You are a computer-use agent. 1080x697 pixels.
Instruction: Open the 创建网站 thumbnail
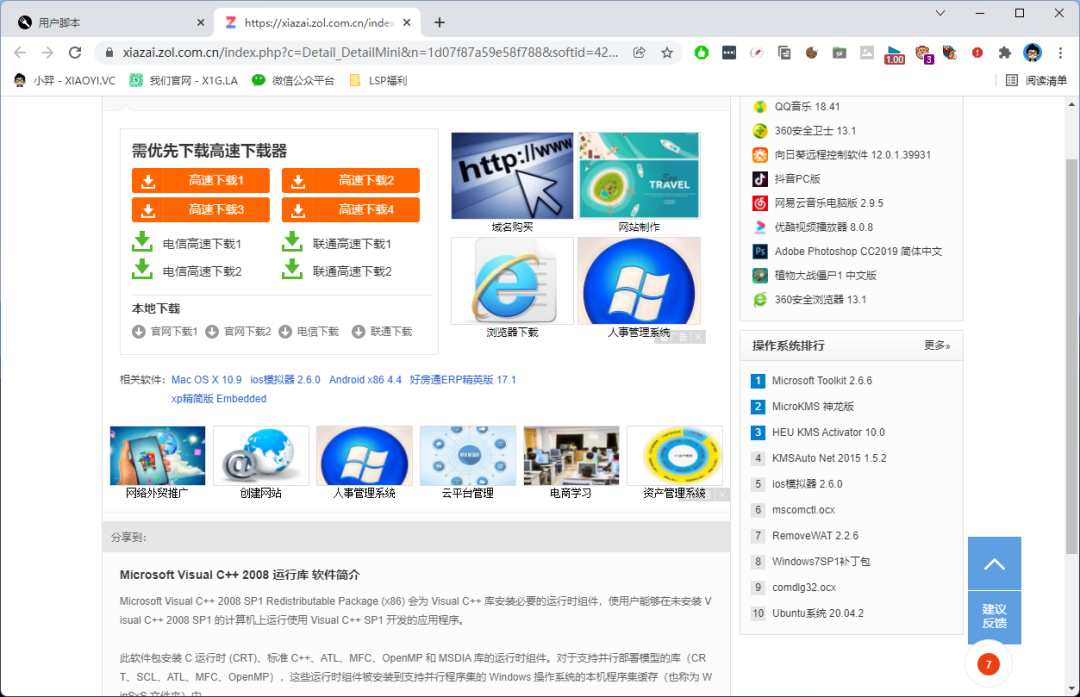pyautogui.click(x=261, y=456)
